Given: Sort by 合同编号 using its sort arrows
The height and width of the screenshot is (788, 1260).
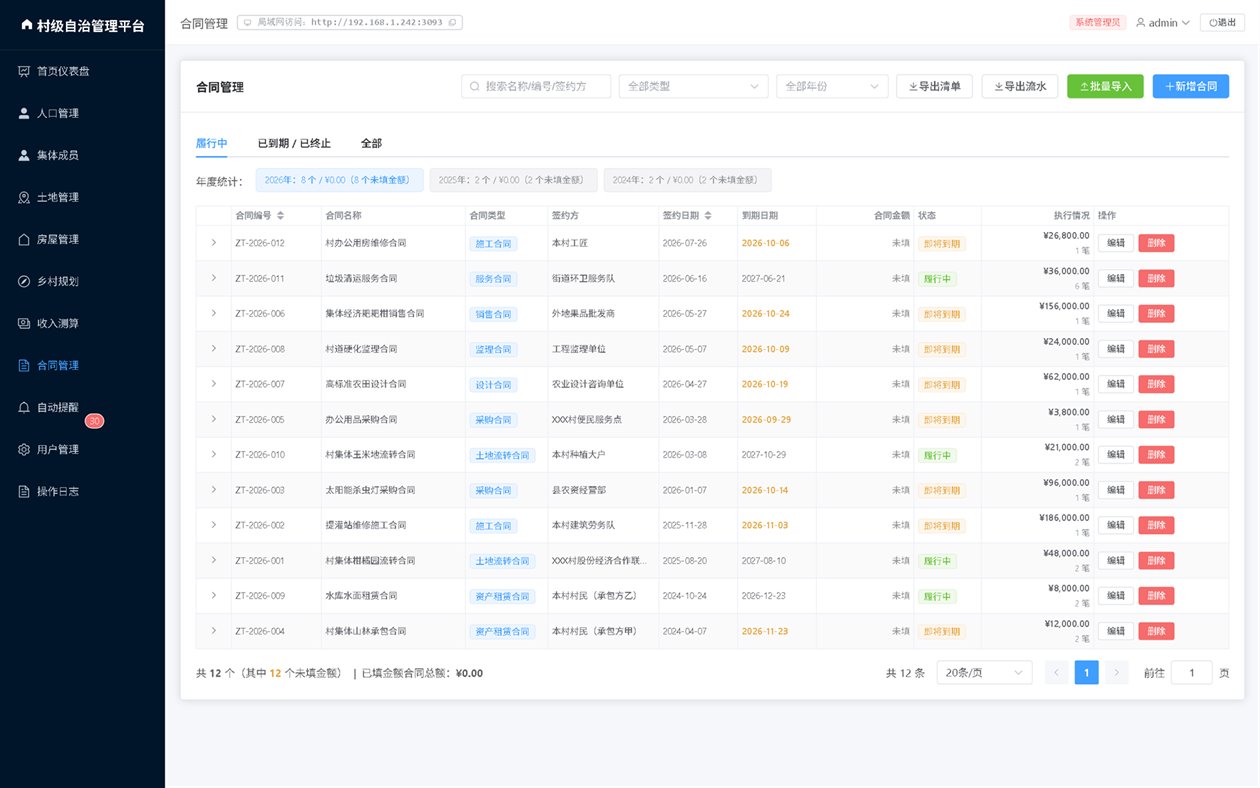Looking at the screenshot, I should click(x=281, y=215).
